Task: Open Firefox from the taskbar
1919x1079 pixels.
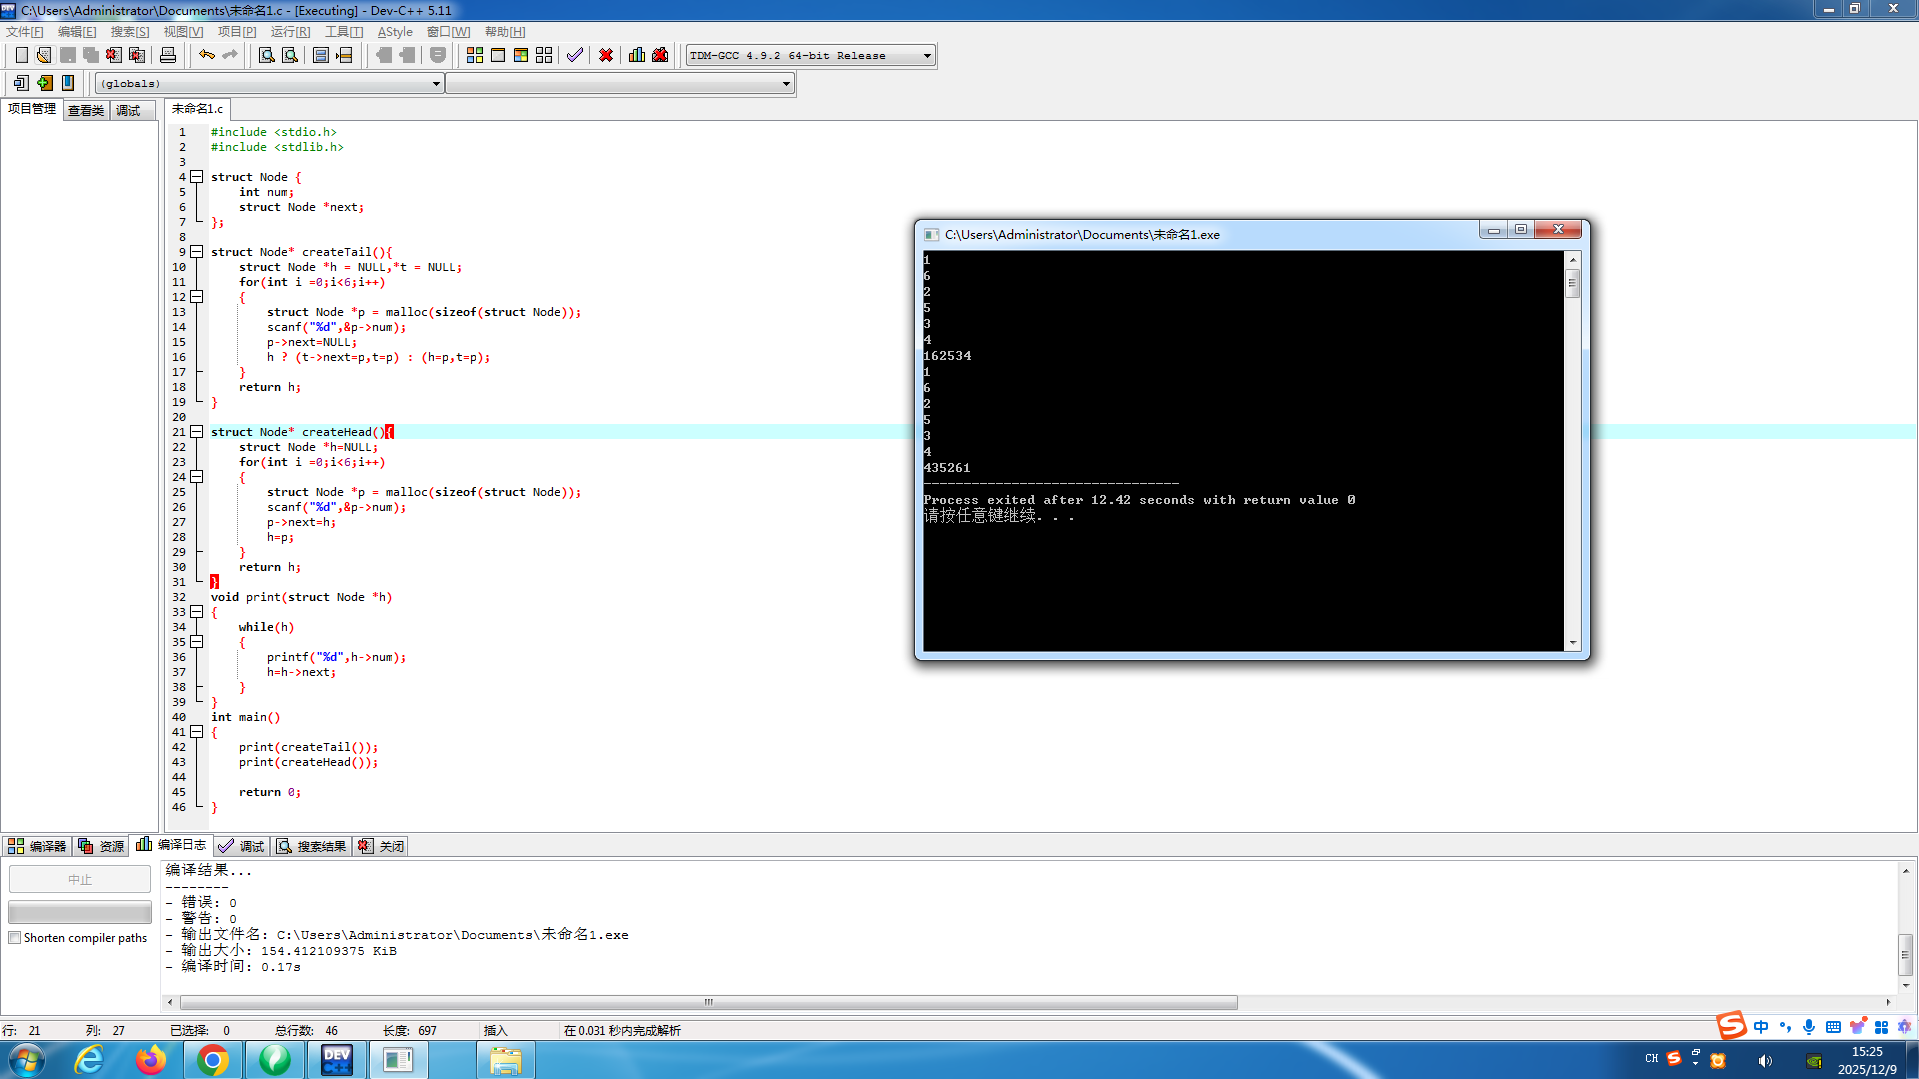Action: pos(151,1060)
